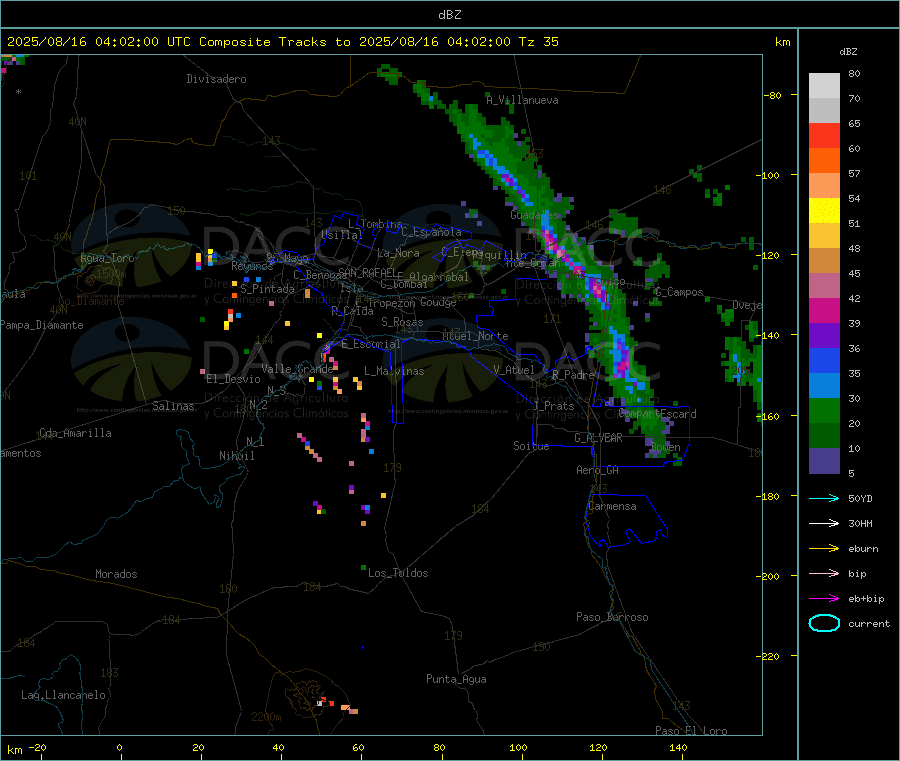Click the 'Agua_Toro' map label
Viewport: 900px width, 761px height.
[x=107, y=258]
